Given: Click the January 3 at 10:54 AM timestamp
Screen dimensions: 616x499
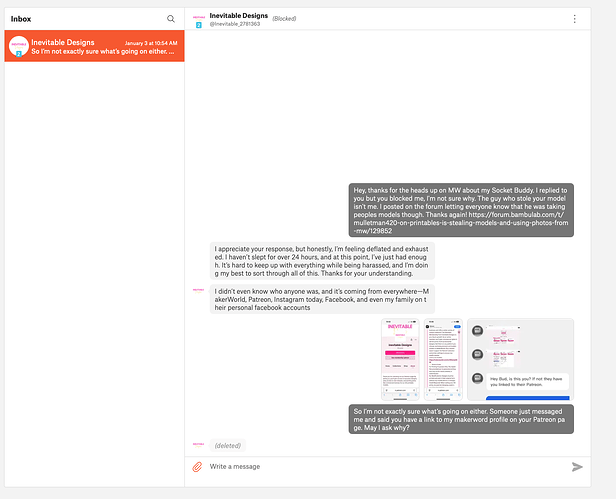Looking at the screenshot, I should click(151, 43).
